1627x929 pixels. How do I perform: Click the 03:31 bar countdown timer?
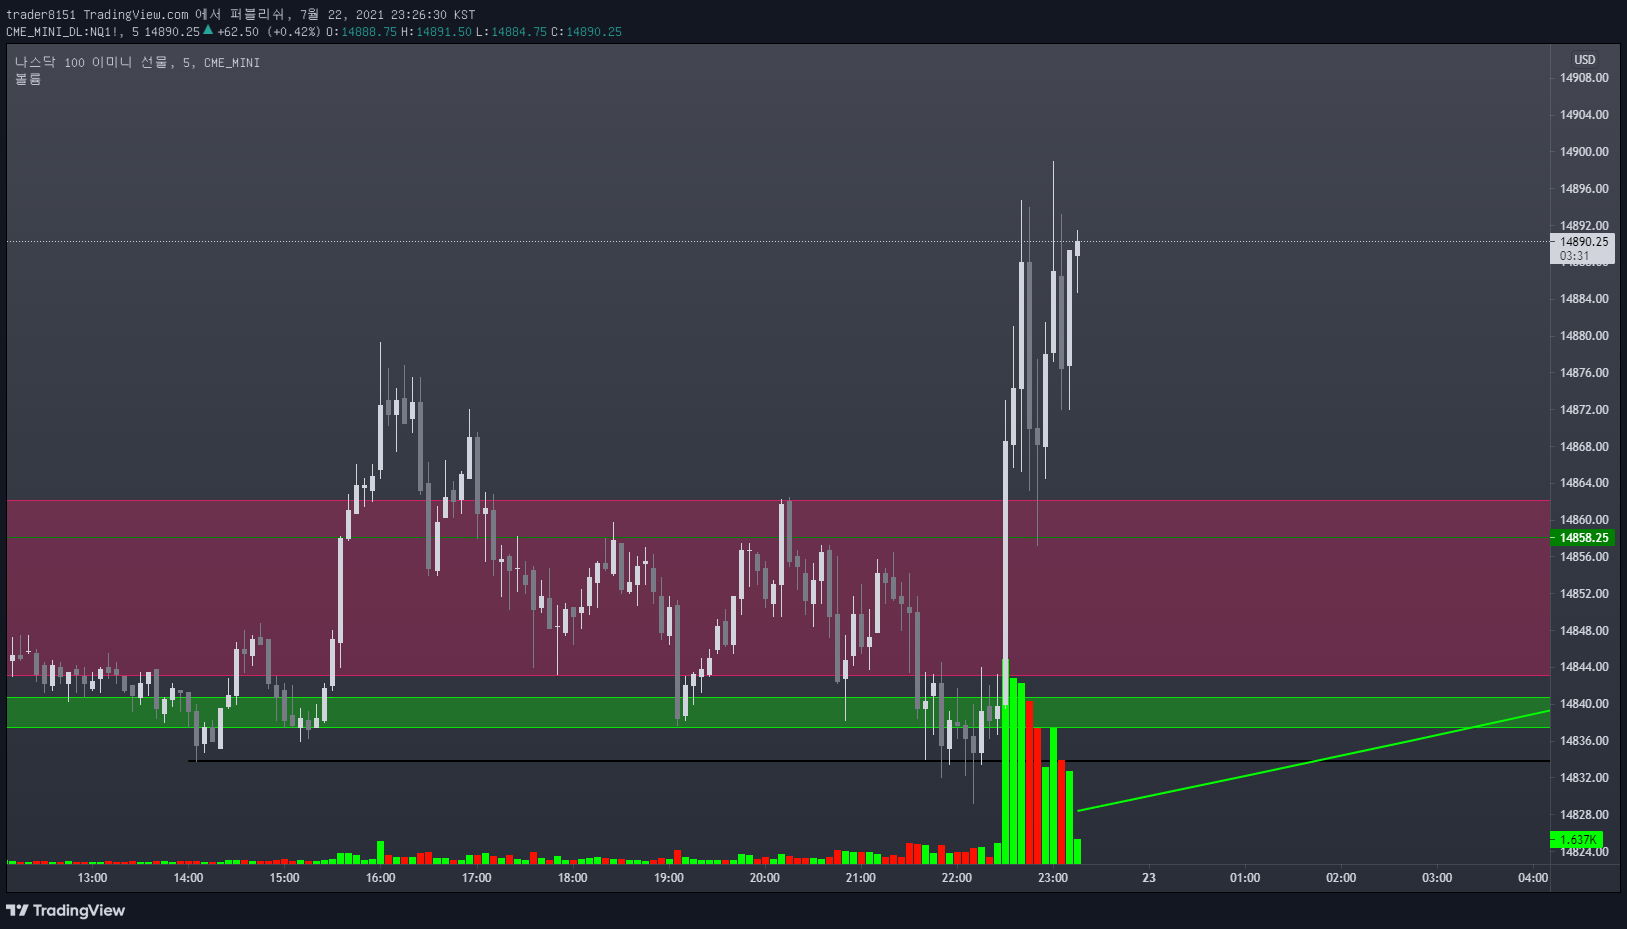click(x=1574, y=256)
